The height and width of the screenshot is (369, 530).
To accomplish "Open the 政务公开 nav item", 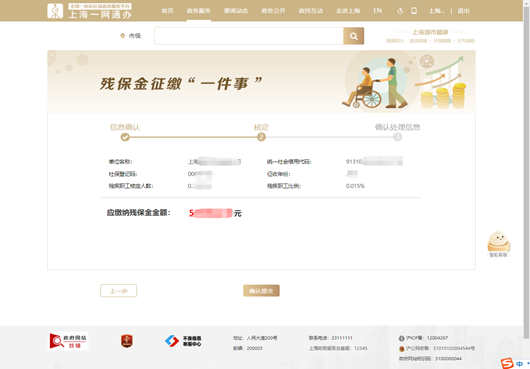I will pyautogui.click(x=273, y=11).
